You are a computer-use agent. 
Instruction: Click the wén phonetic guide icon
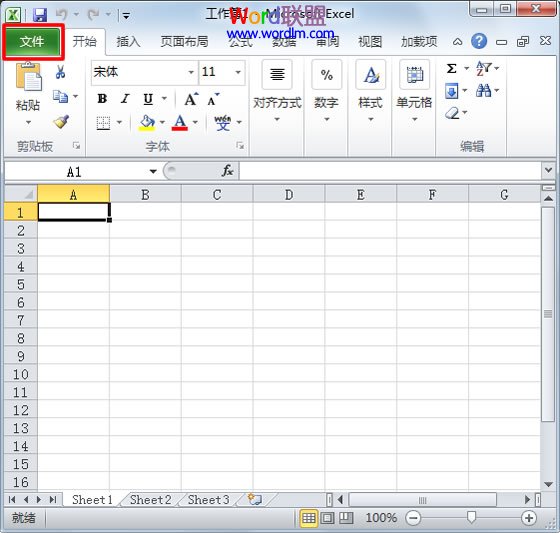point(223,123)
